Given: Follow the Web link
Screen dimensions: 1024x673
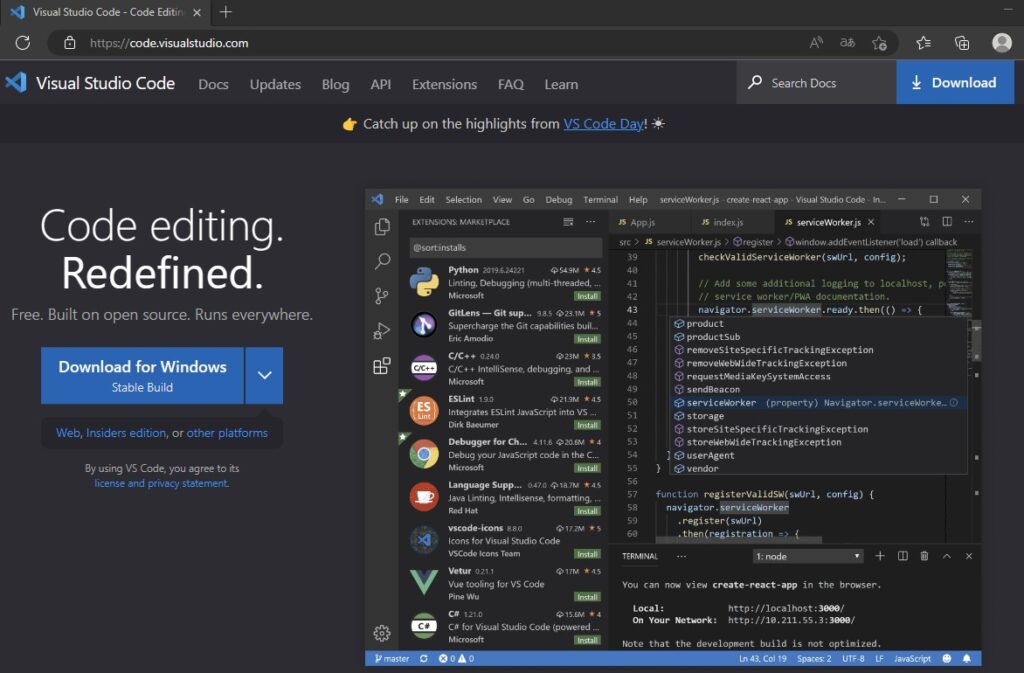Looking at the screenshot, I should click(68, 433).
